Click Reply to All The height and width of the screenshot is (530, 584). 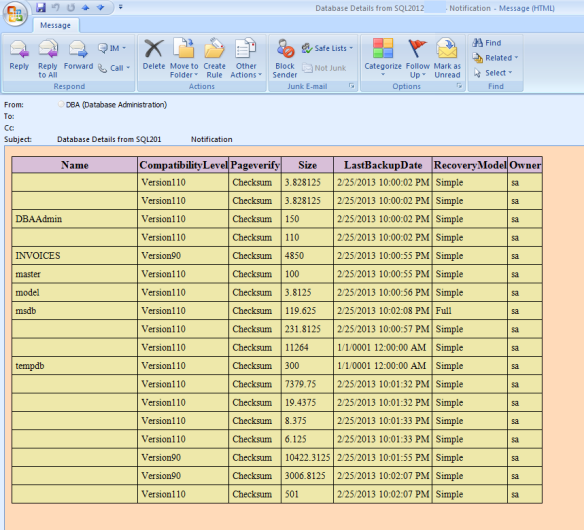point(48,58)
